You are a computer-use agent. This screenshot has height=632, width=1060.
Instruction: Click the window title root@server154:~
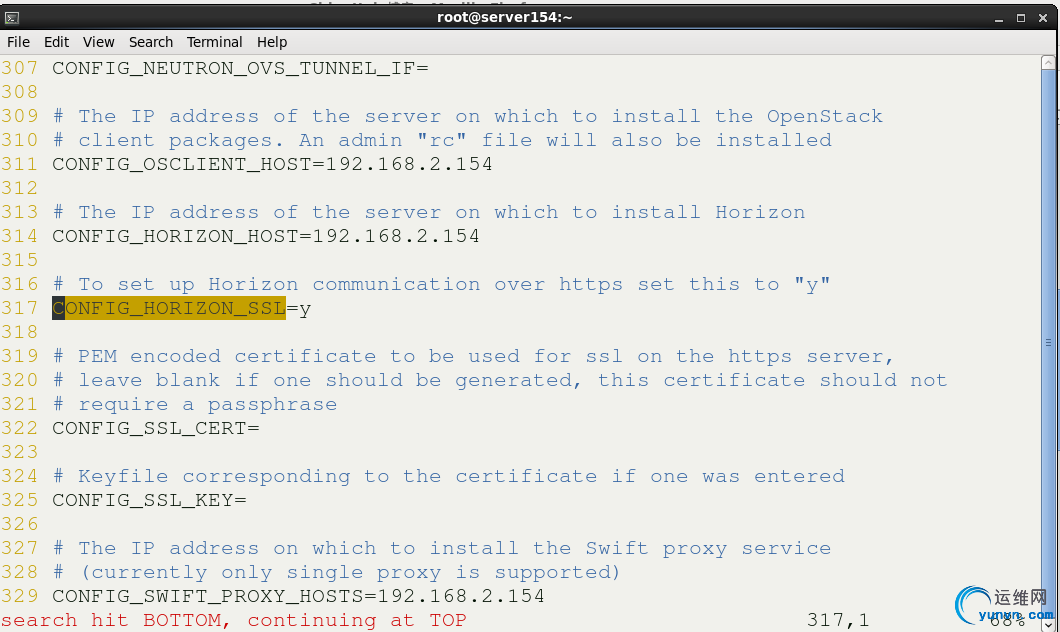coord(504,18)
